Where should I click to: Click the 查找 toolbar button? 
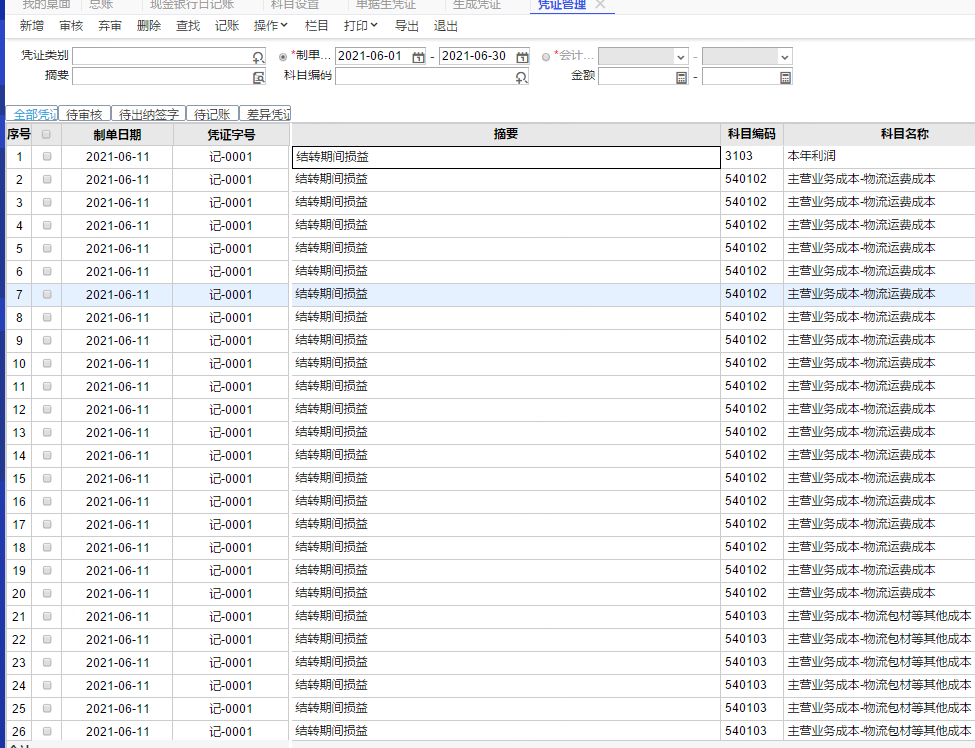[x=188, y=25]
